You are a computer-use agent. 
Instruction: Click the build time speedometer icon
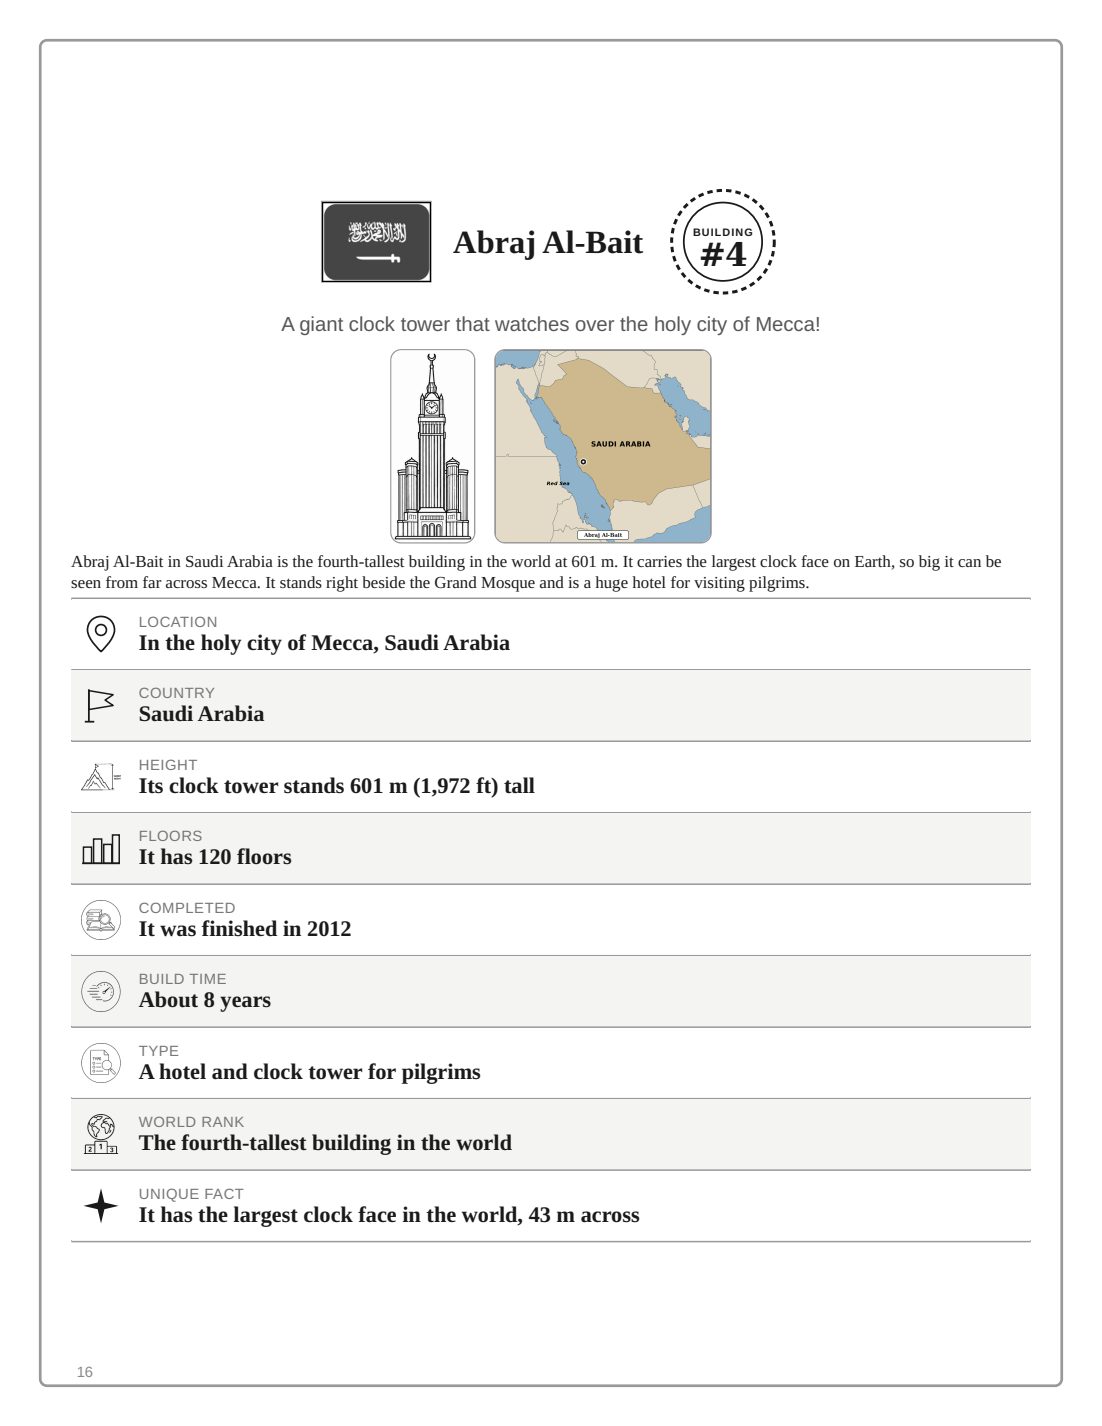pos(100,992)
